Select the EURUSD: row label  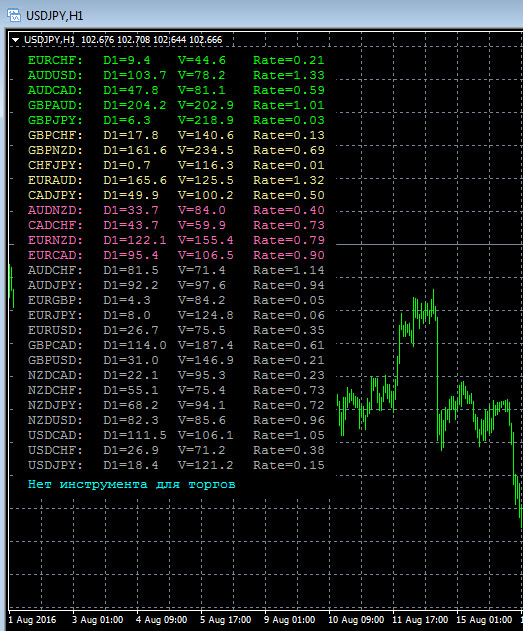point(55,330)
